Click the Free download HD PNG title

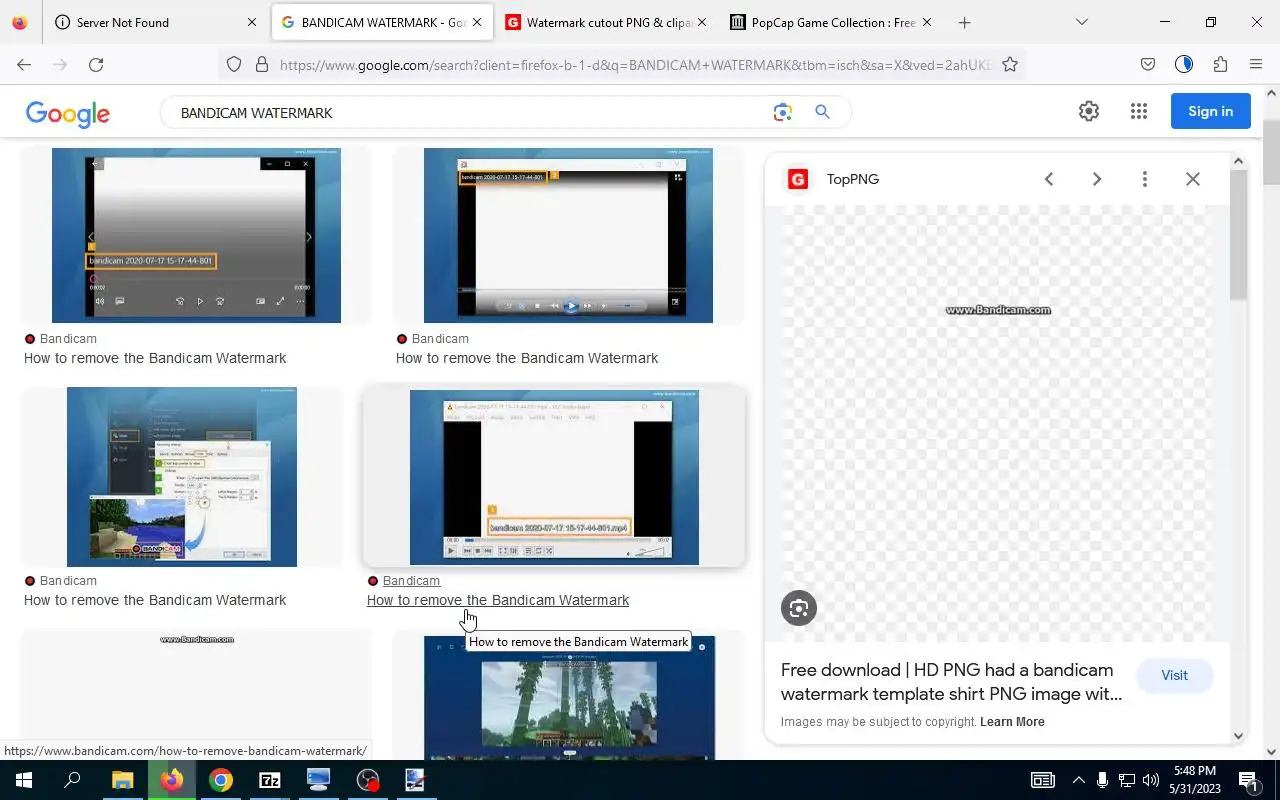pos(951,682)
